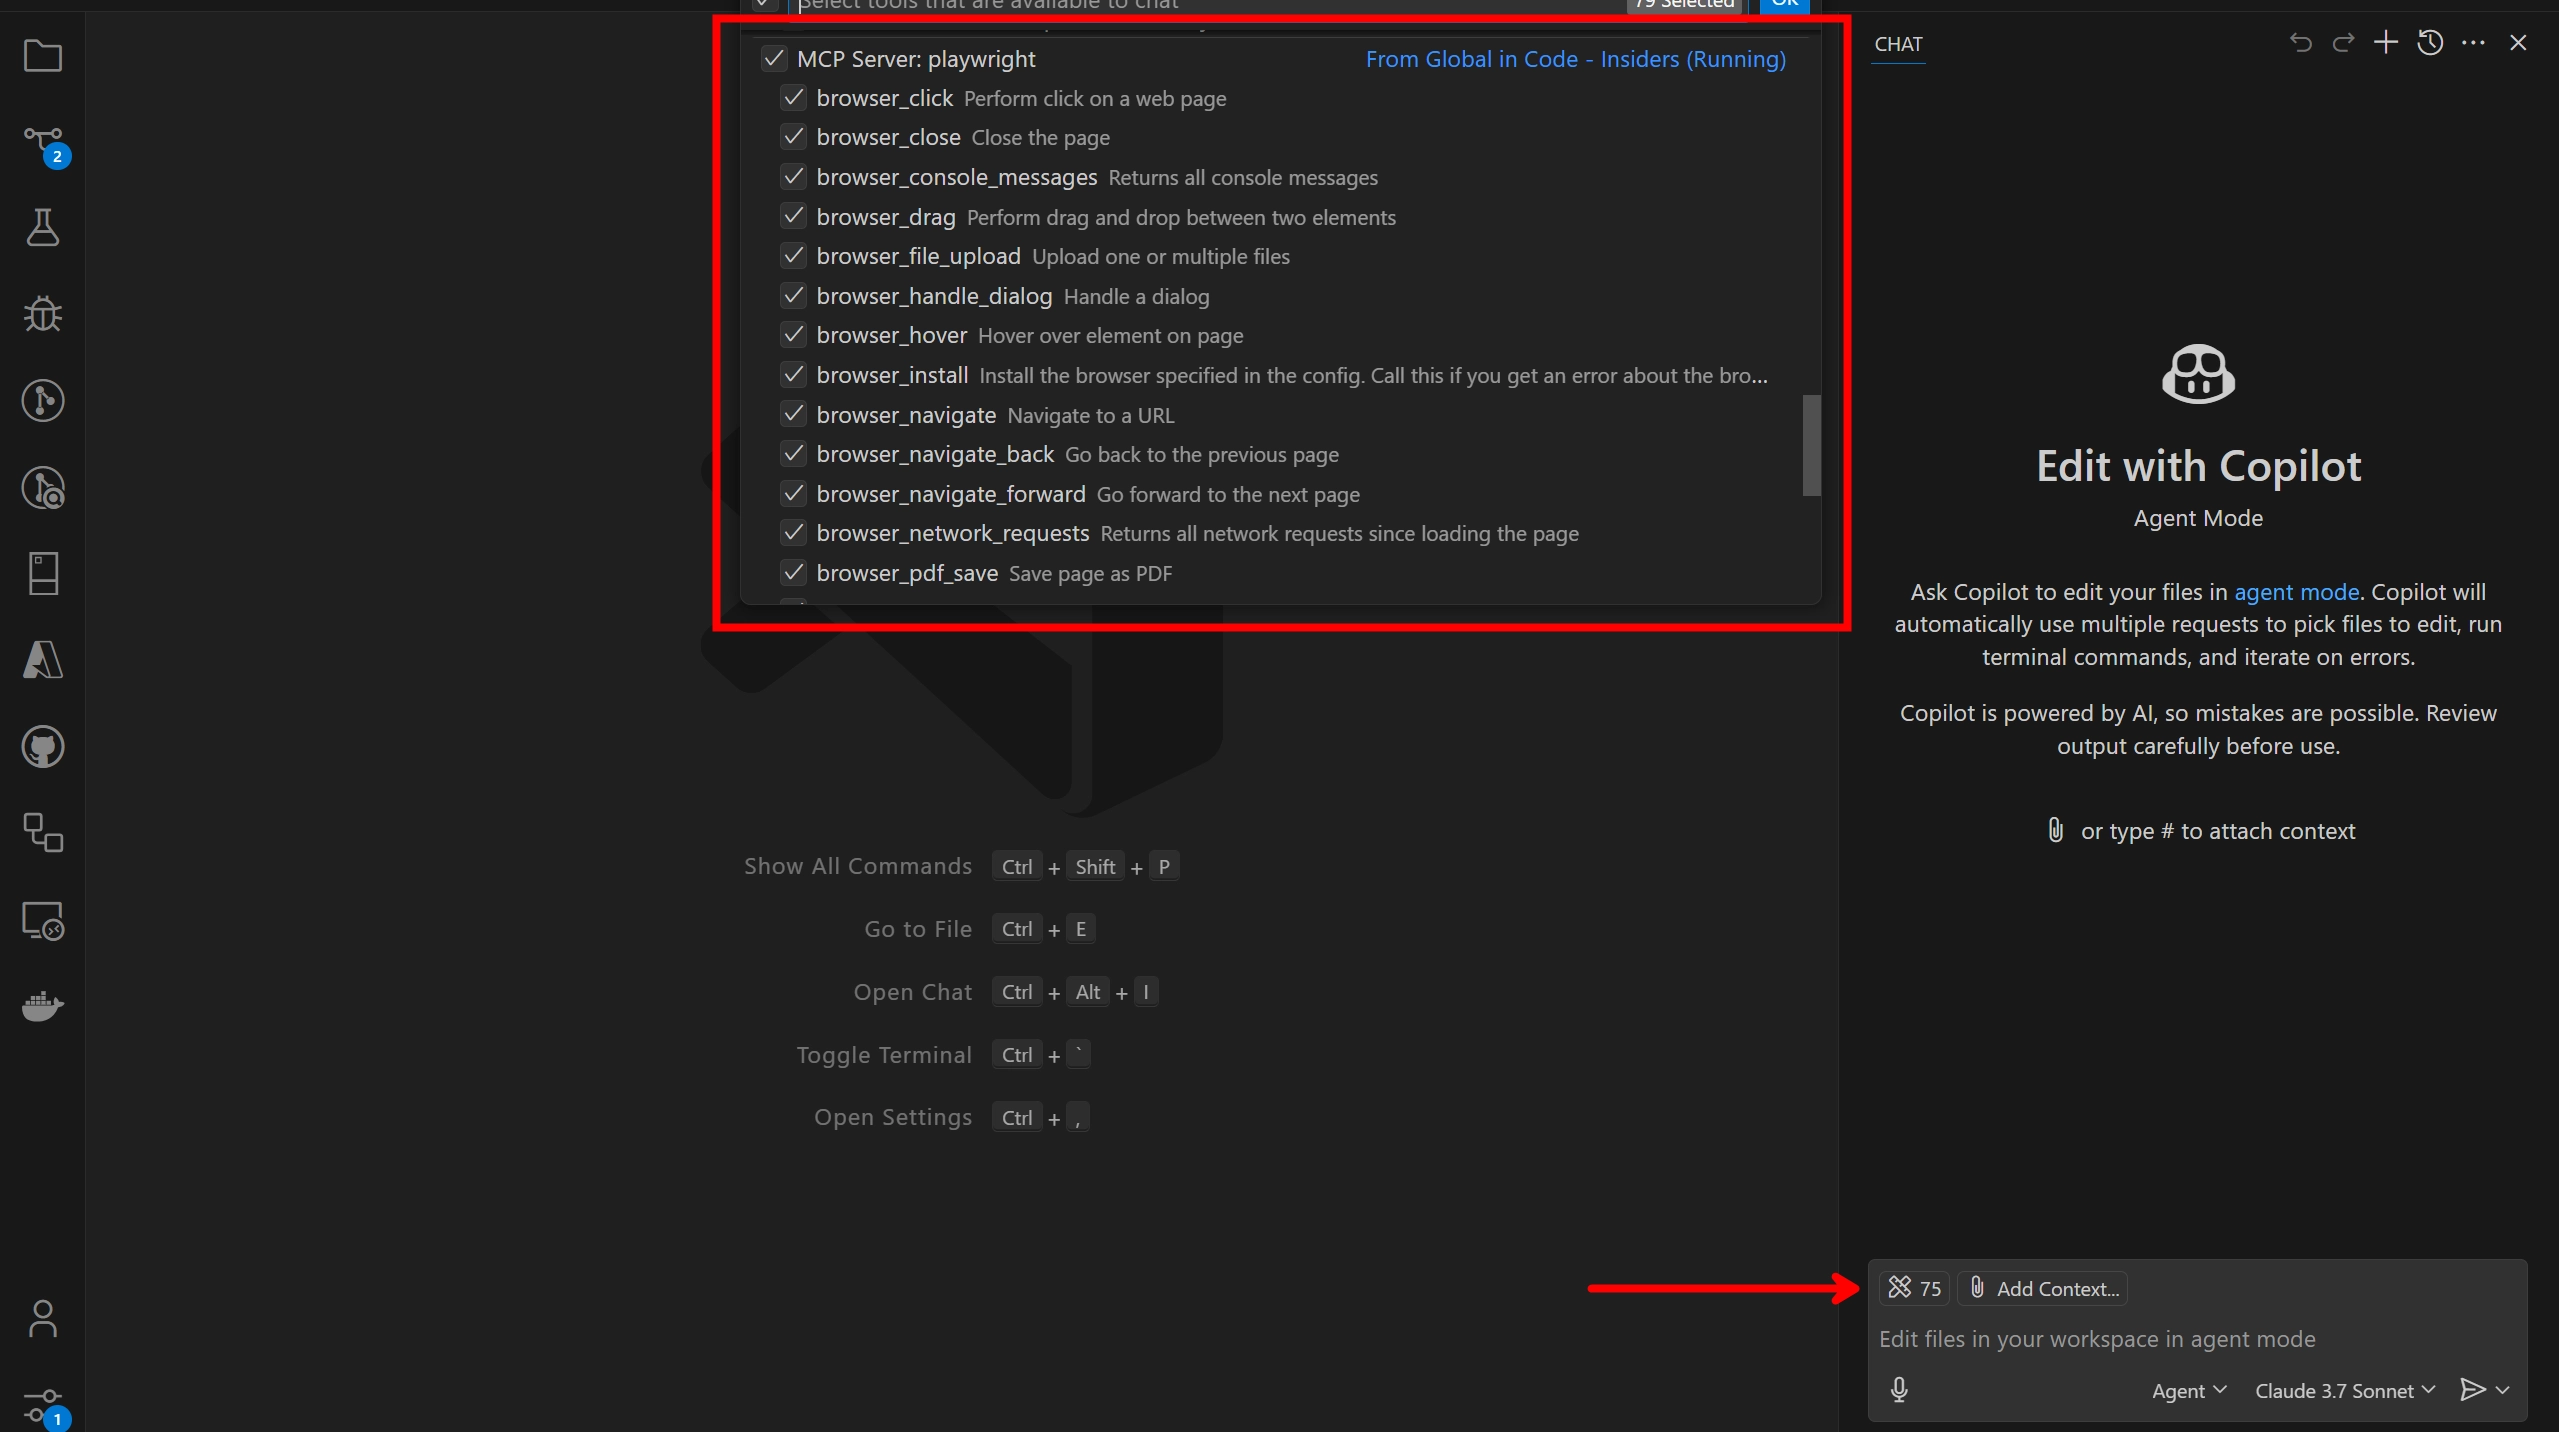Switch to the CHAT tab
Image resolution: width=2559 pixels, height=1432 pixels.
(1898, 44)
